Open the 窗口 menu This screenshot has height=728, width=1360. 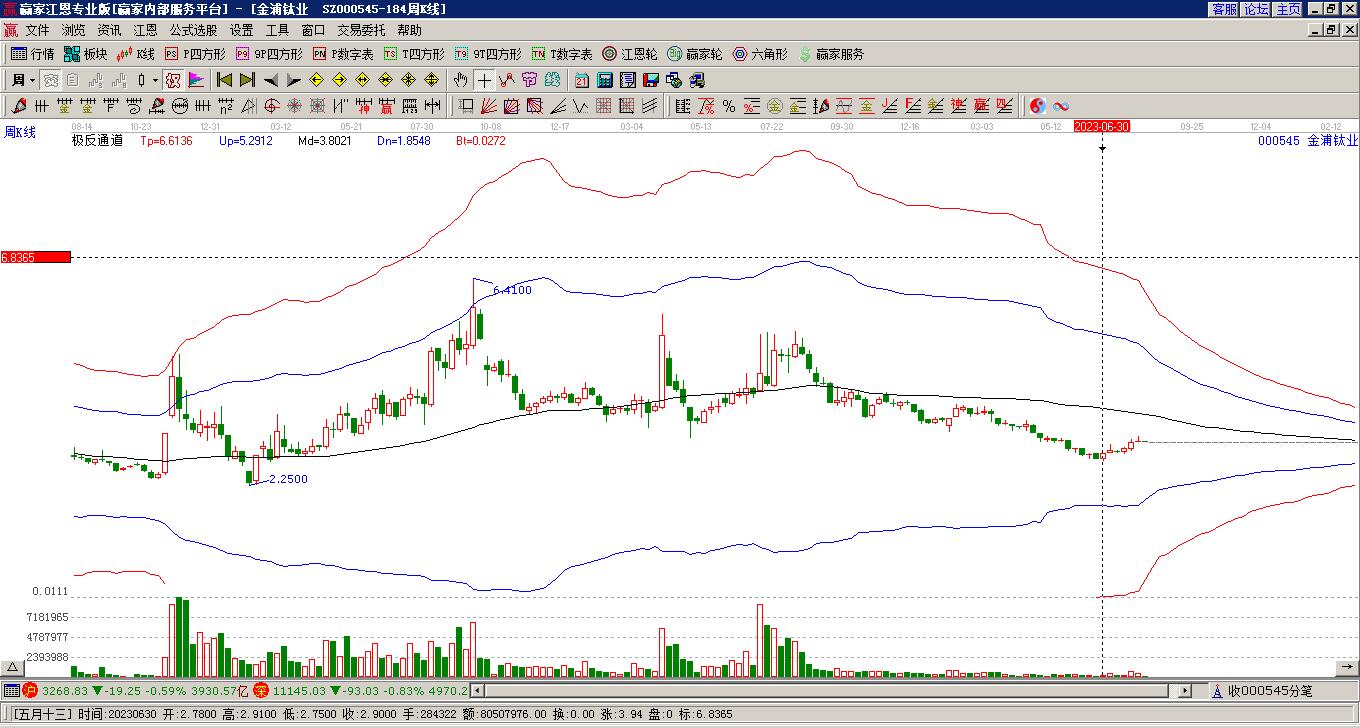click(313, 31)
